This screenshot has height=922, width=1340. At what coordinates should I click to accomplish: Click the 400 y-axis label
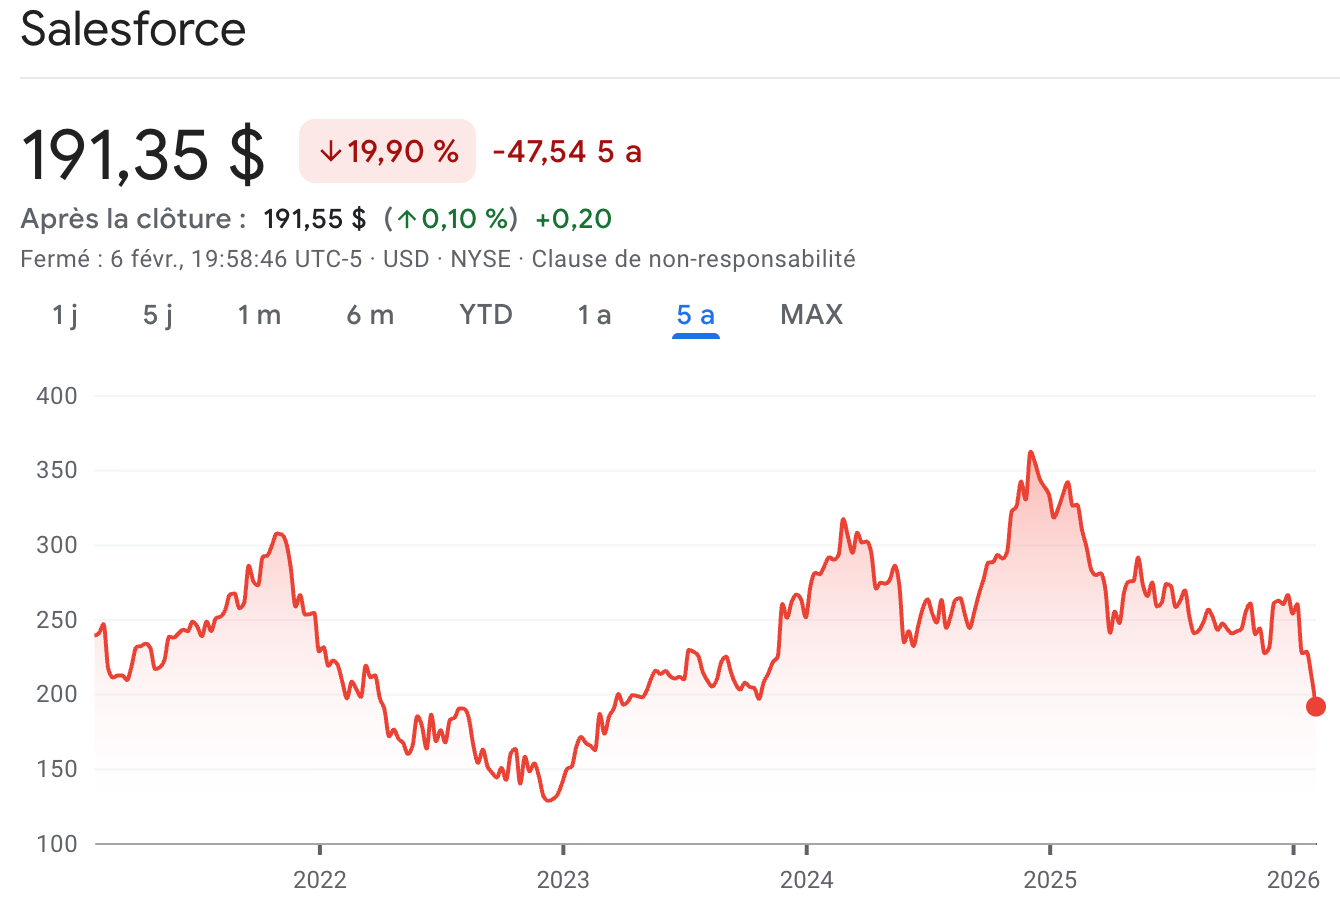pos(57,396)
